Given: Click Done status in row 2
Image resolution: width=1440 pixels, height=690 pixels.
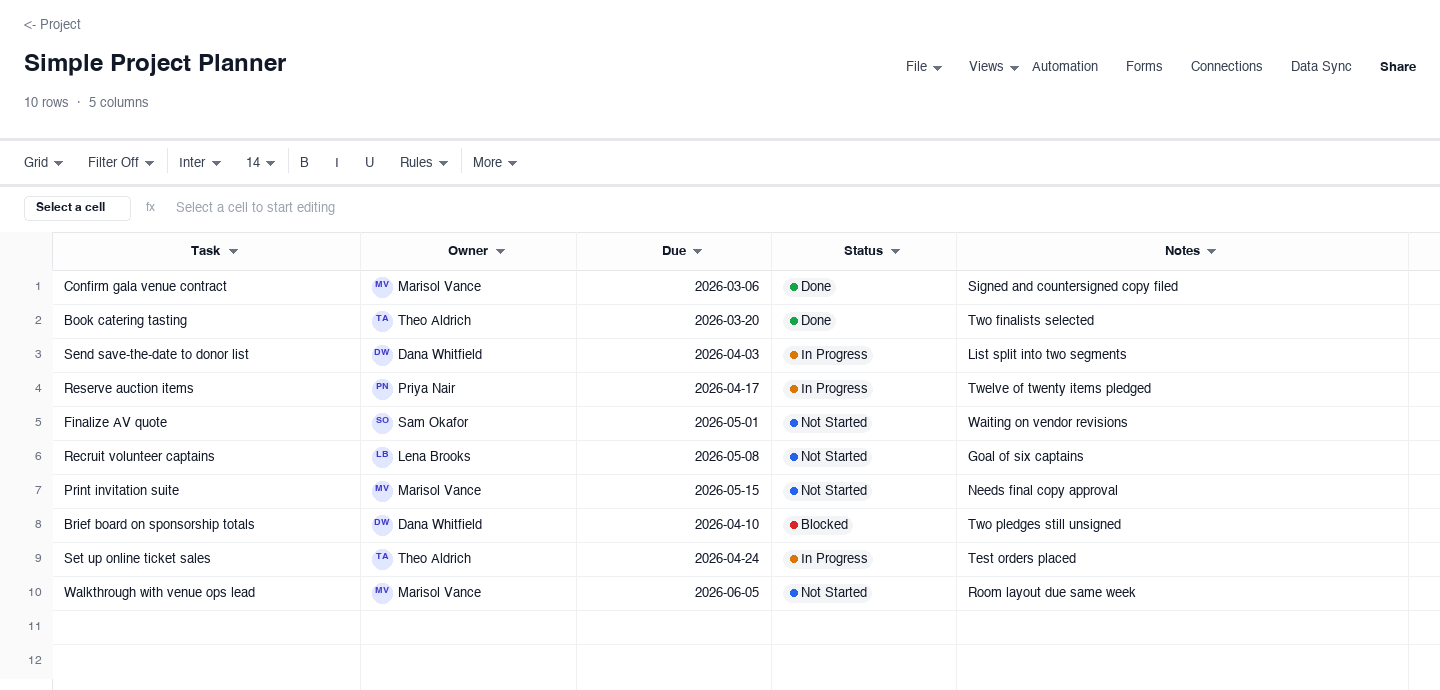Looking at the screenshot, I should (810, 320).
